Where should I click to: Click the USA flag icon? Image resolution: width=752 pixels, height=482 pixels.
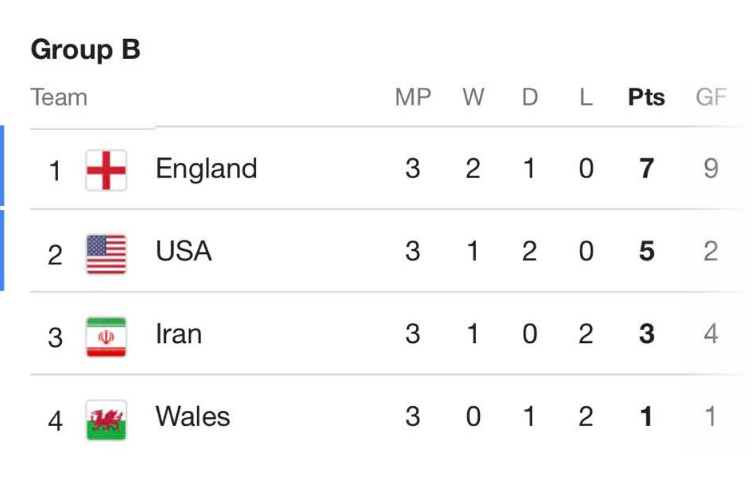[106, 254]
